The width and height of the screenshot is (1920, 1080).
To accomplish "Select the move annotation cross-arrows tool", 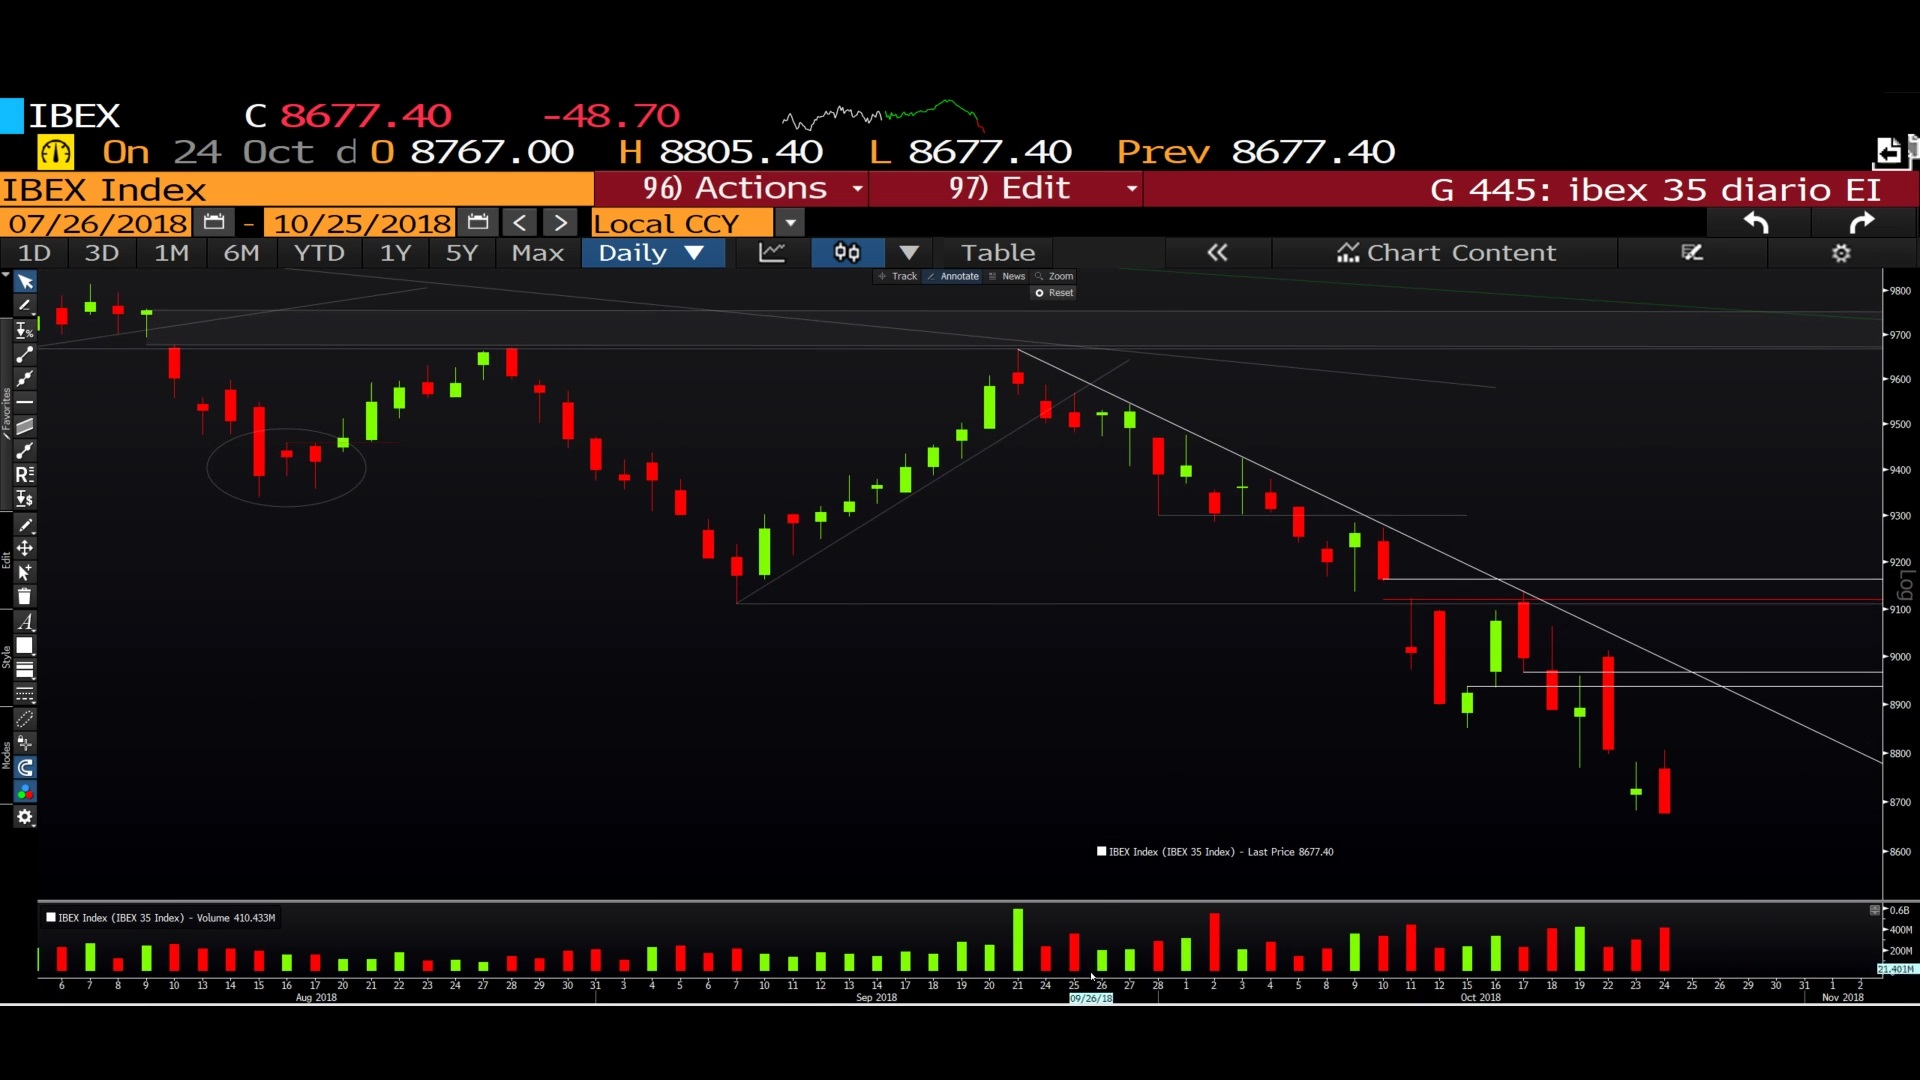I will tap(25, 548).
